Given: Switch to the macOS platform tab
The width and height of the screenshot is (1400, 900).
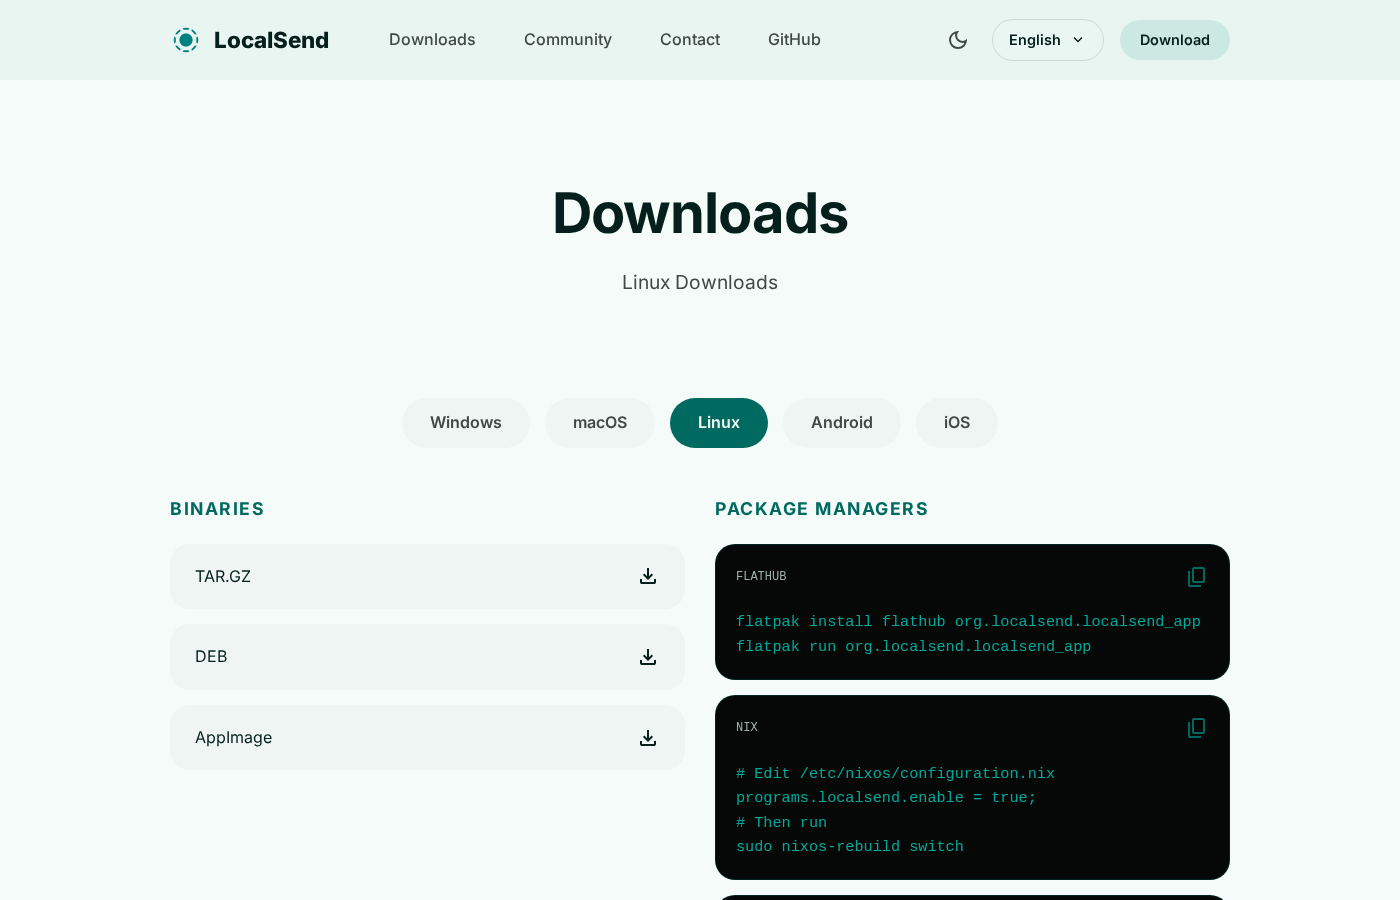Looking at the screenshot, I should point(600,423).
